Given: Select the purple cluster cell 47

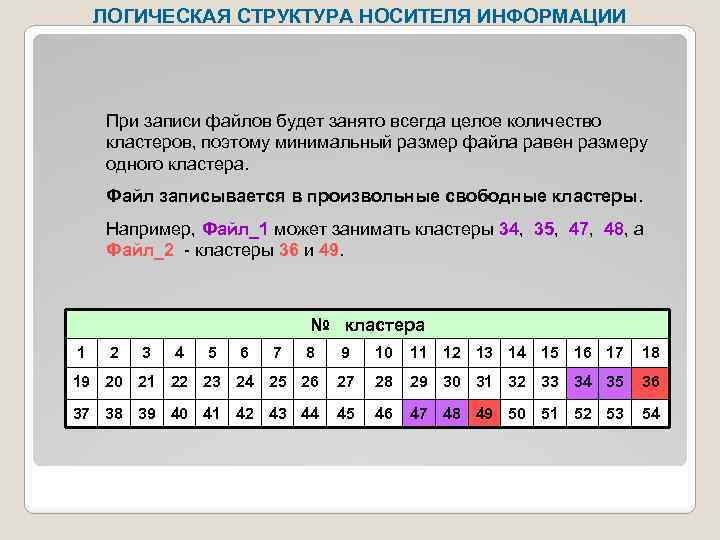Looking at the screenshot, I should coord(418,413).
